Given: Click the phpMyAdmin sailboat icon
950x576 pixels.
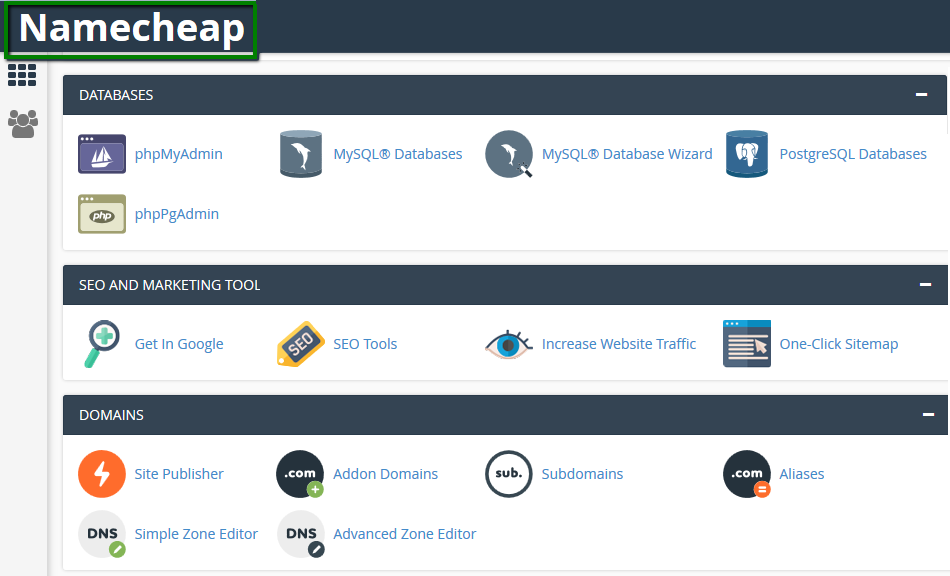Looking at the screenshot, I should pos(102,154).
